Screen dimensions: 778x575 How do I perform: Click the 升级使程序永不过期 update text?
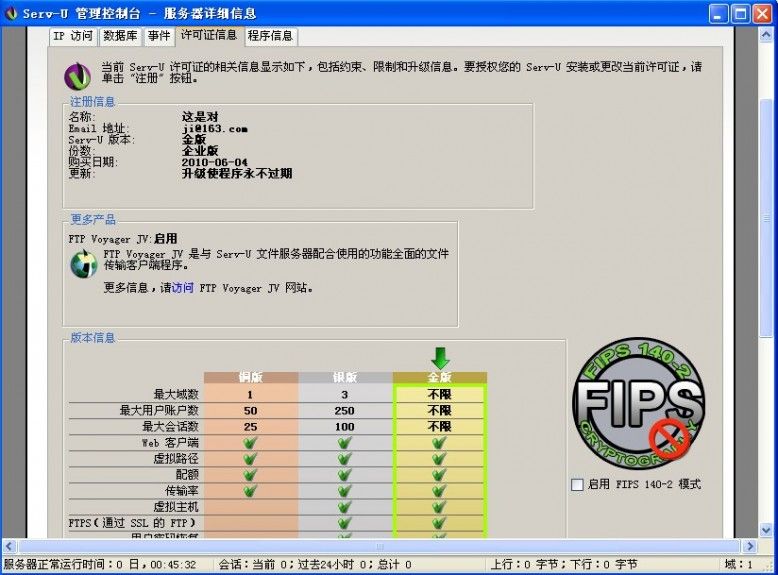coord(237,174)
